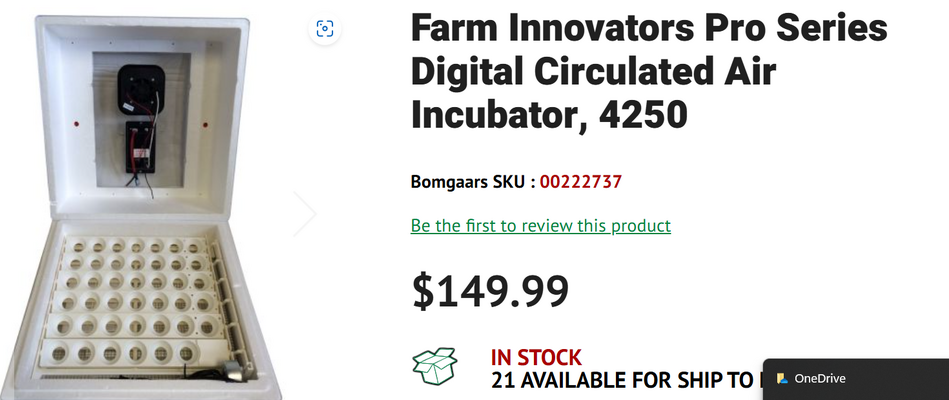This screenshot has width=949, height=400.
Task: Click the red SKU number 00222737
Action: (x=582, y=182)
